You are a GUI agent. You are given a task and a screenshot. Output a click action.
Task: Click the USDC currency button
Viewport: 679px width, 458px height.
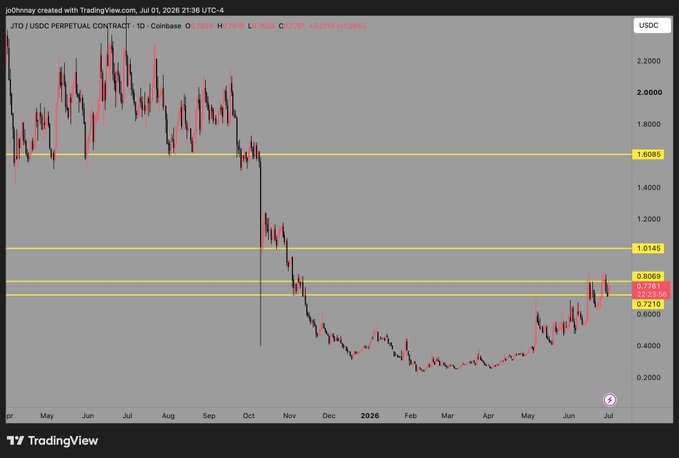point(652,26)
